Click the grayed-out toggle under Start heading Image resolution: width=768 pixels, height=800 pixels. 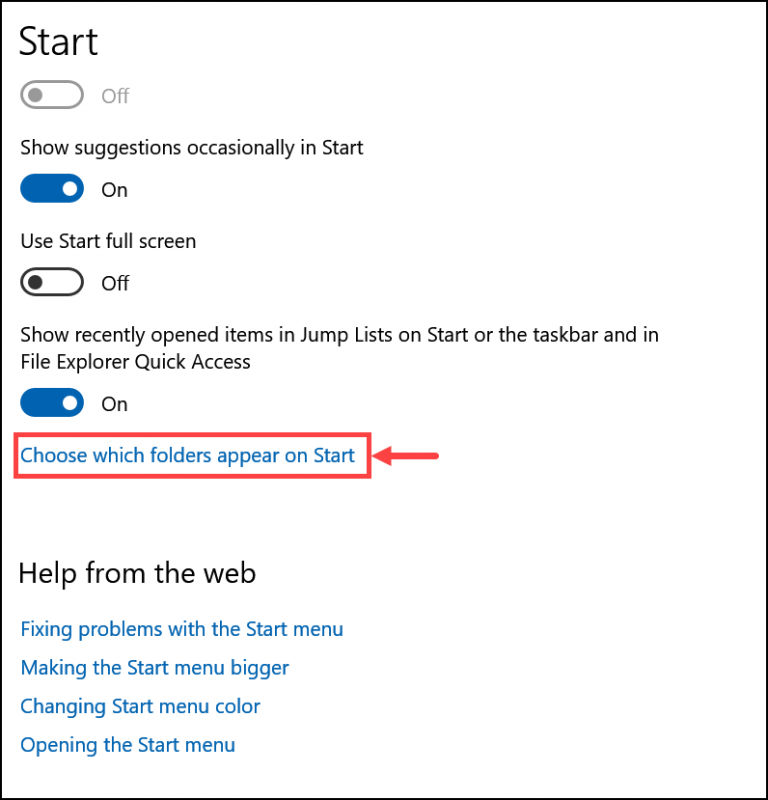coord(51,95)
